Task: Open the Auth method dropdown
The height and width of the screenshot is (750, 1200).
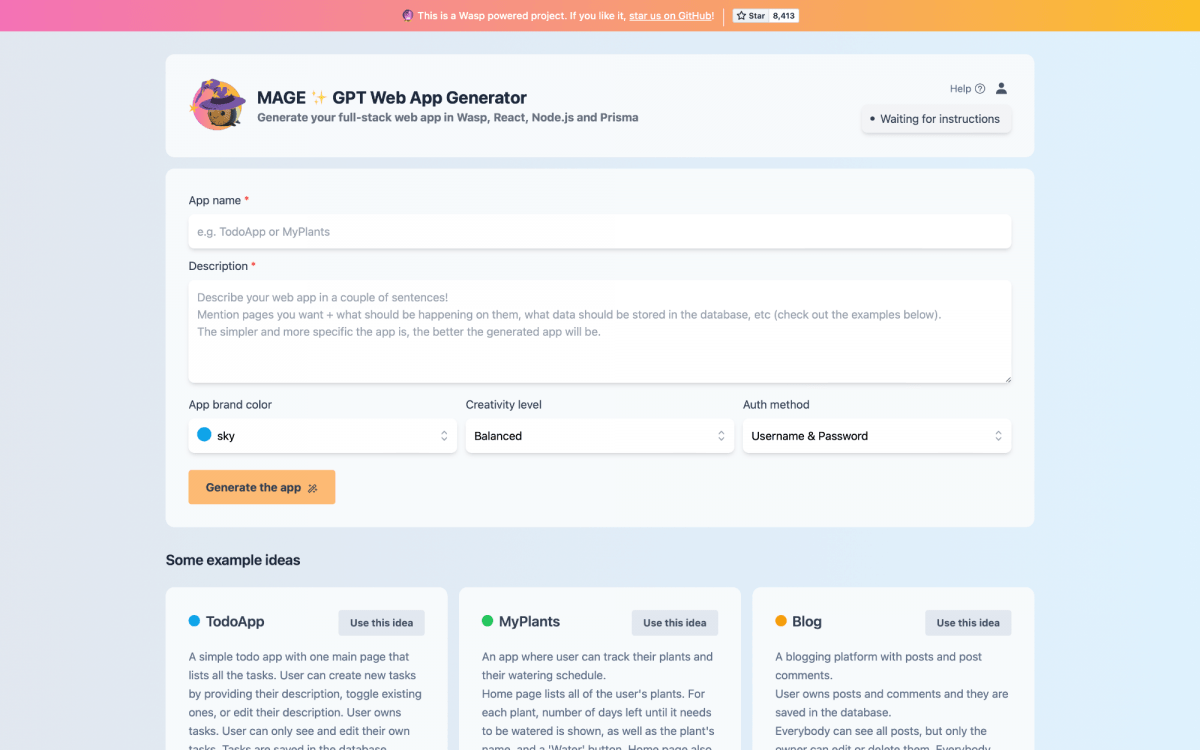Action: [x=876, y=435]
